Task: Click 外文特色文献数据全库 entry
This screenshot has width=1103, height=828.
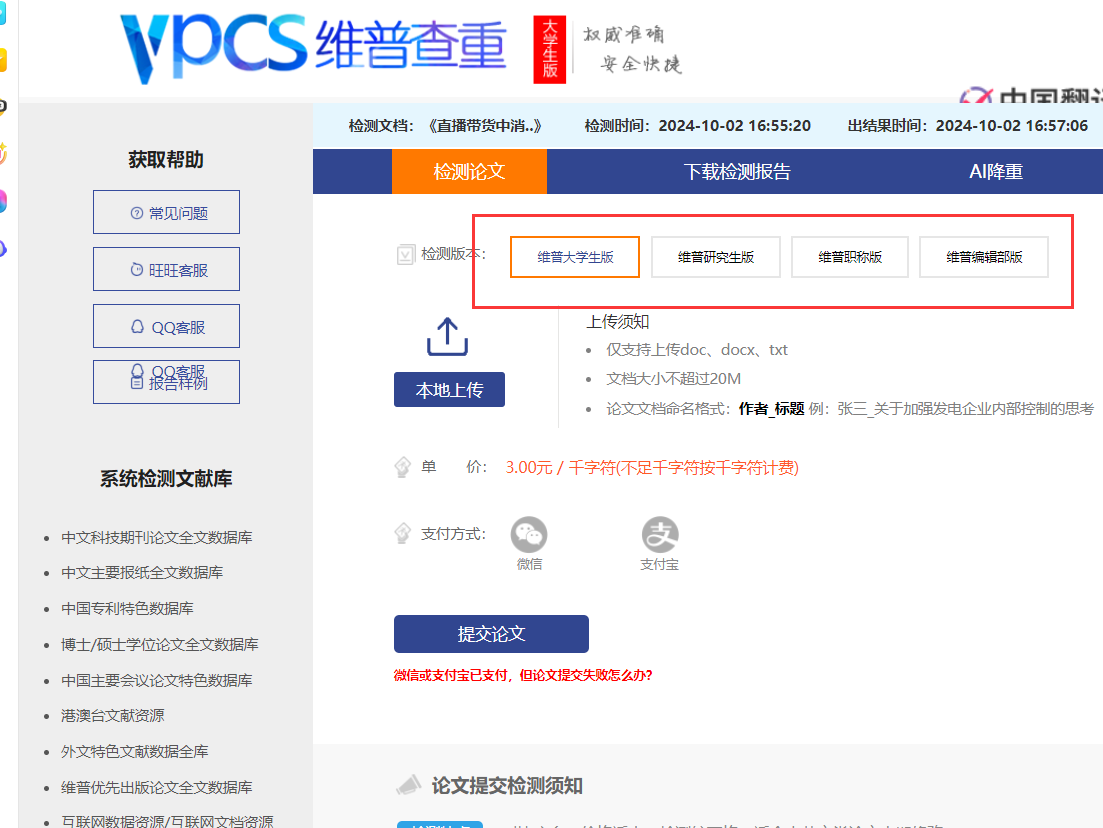Action: click(134, 751)
